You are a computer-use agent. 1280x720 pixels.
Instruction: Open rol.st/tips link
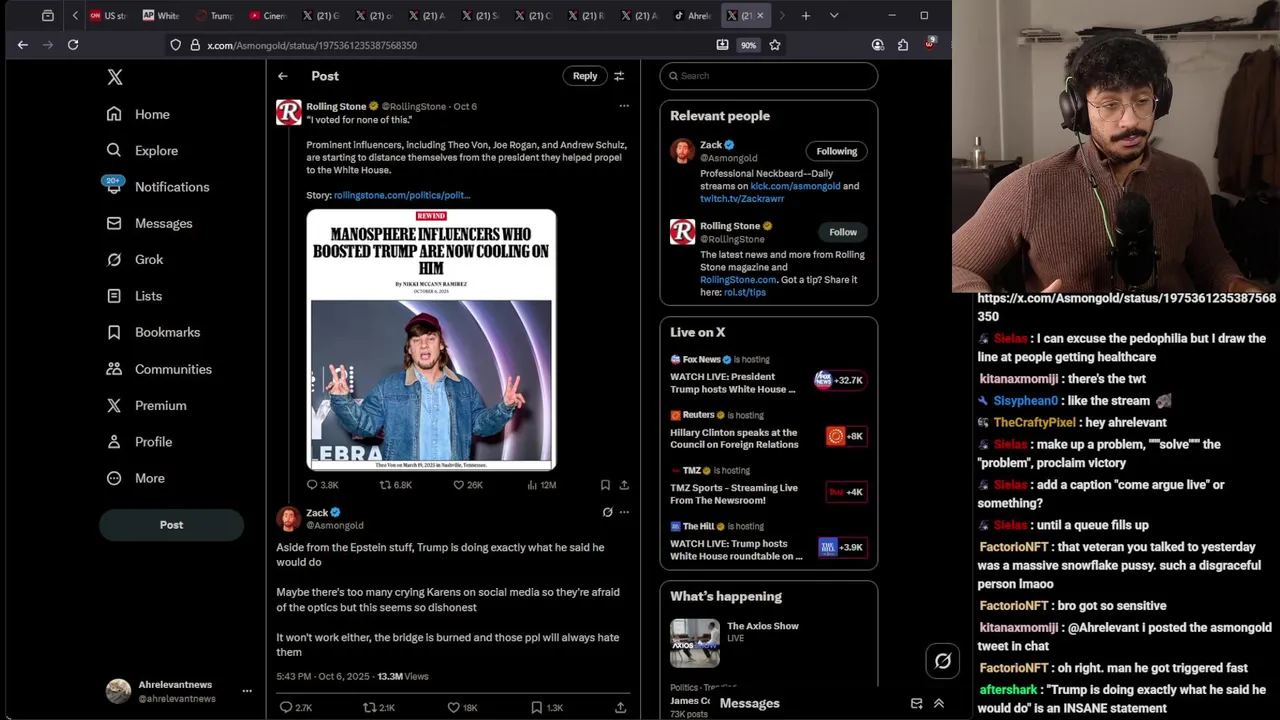[745, 292]
